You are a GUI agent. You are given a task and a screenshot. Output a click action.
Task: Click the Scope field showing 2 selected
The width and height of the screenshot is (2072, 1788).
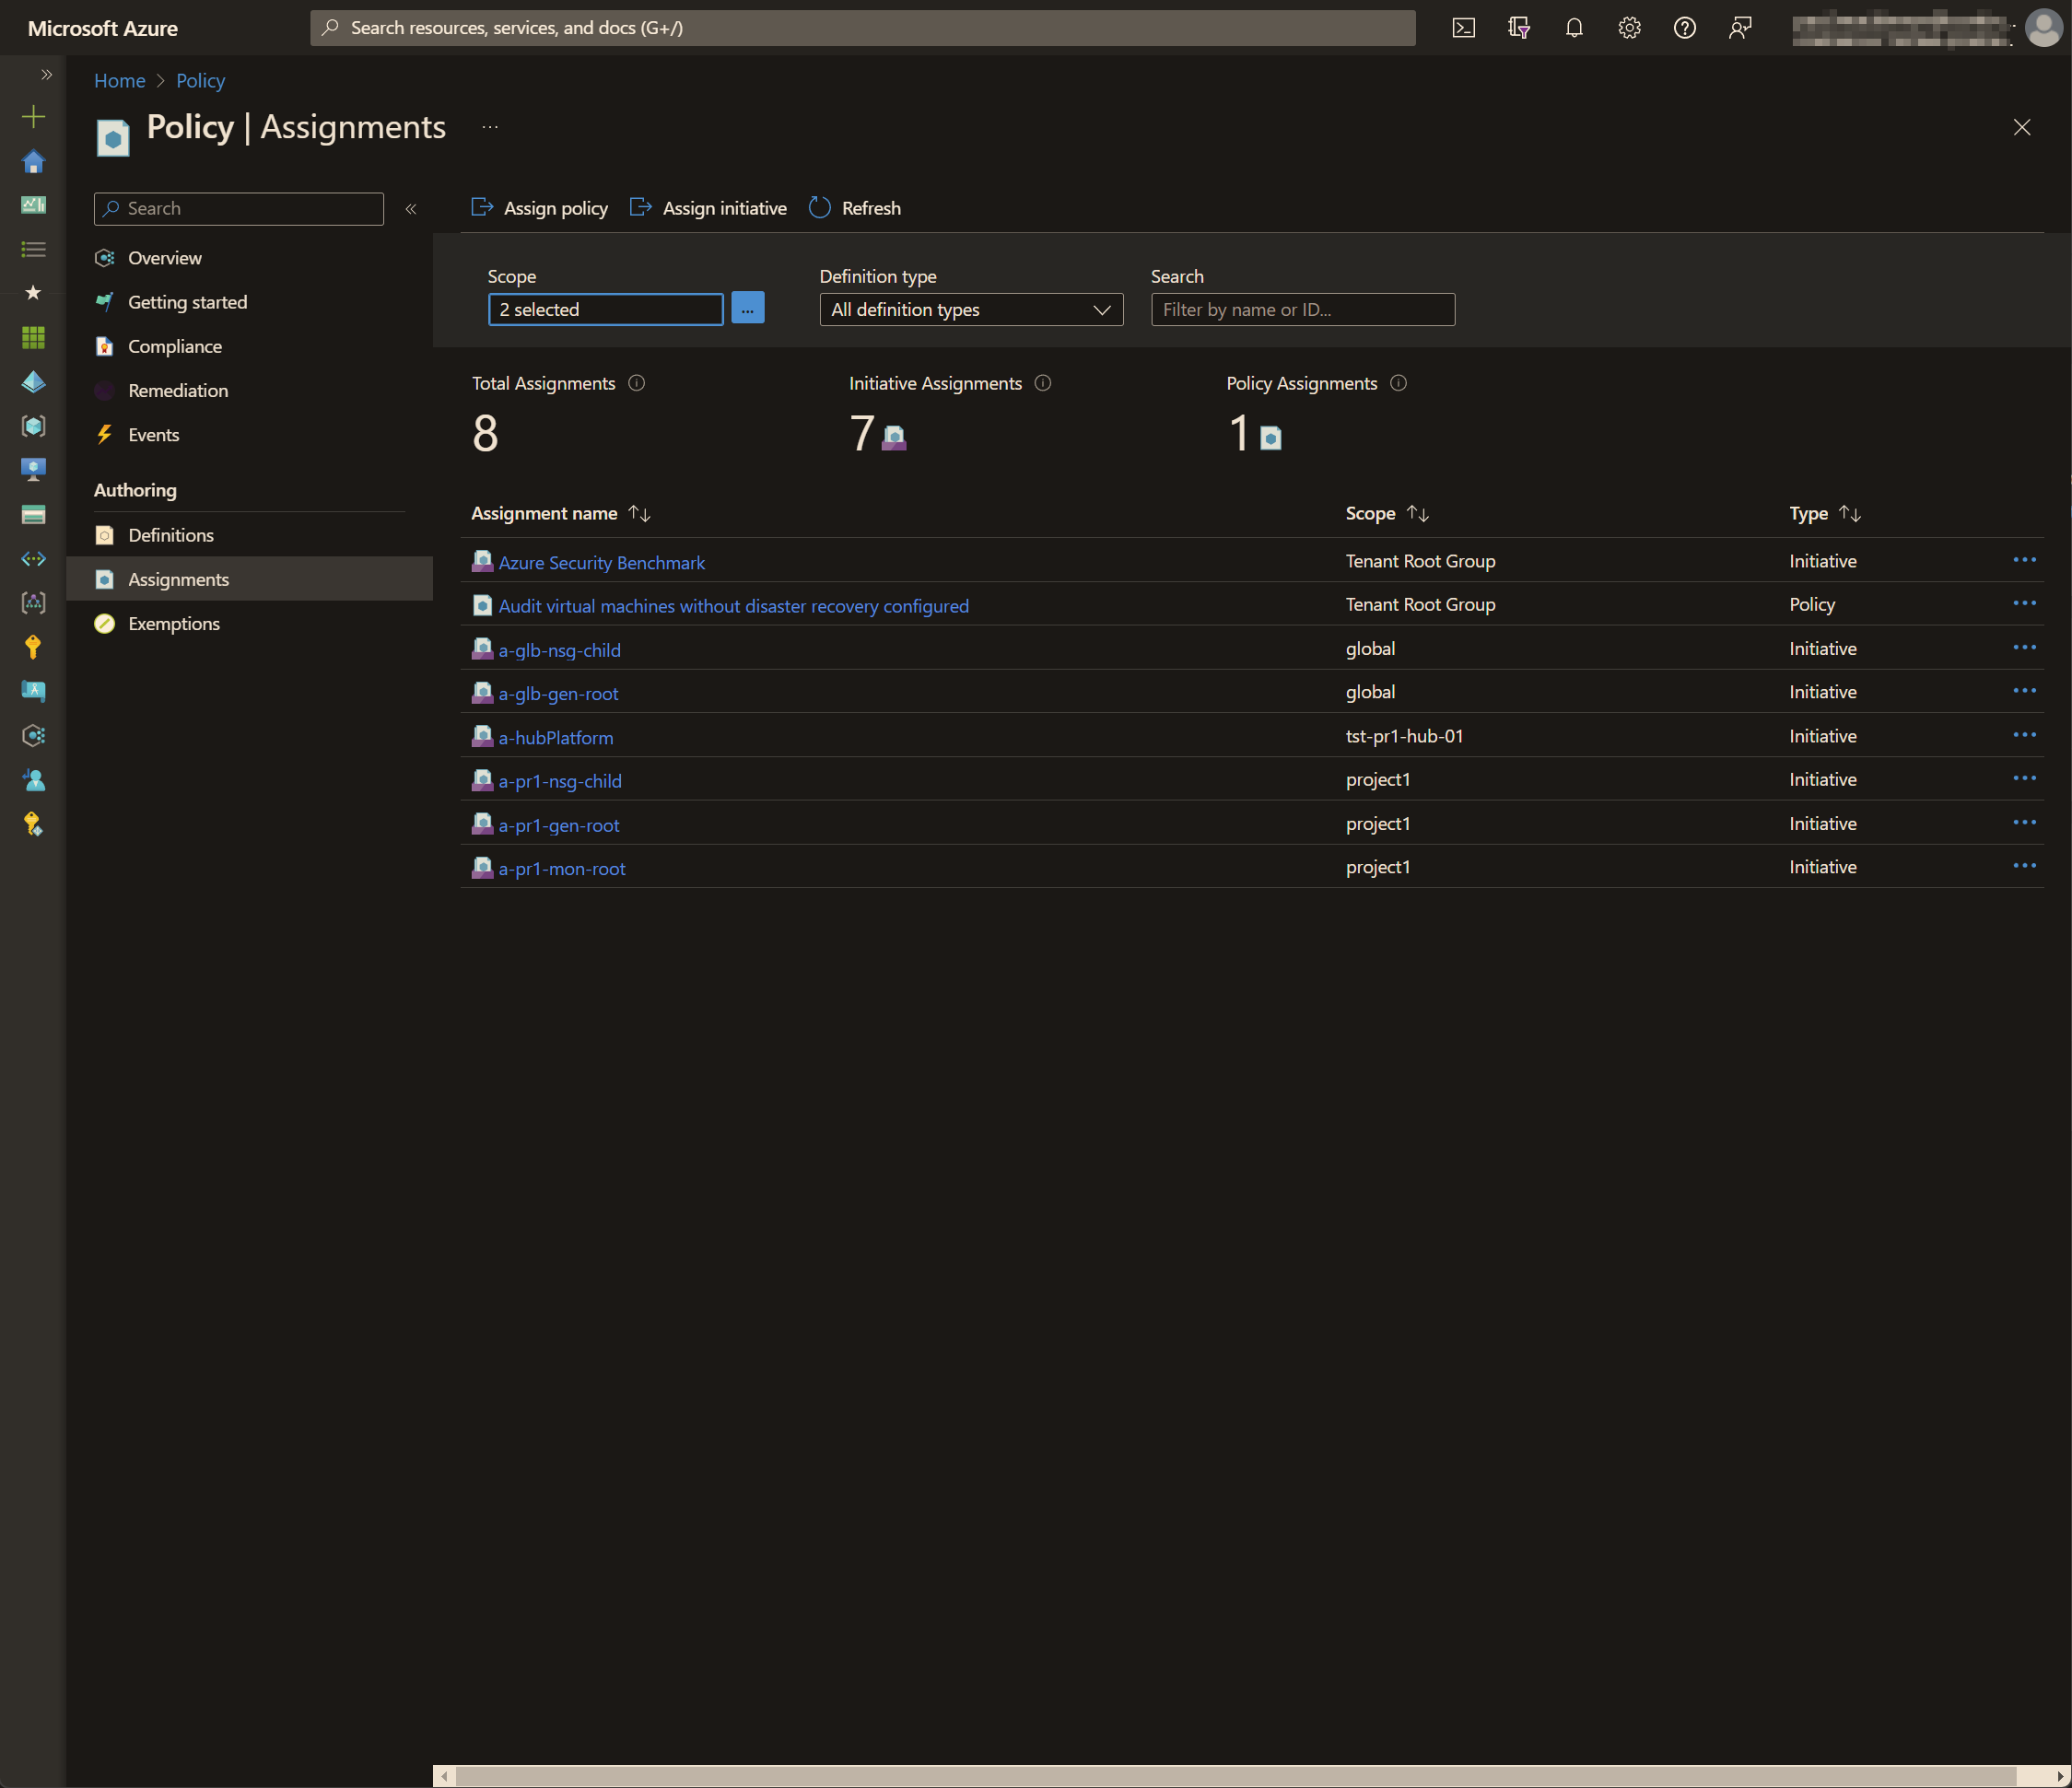605,310
